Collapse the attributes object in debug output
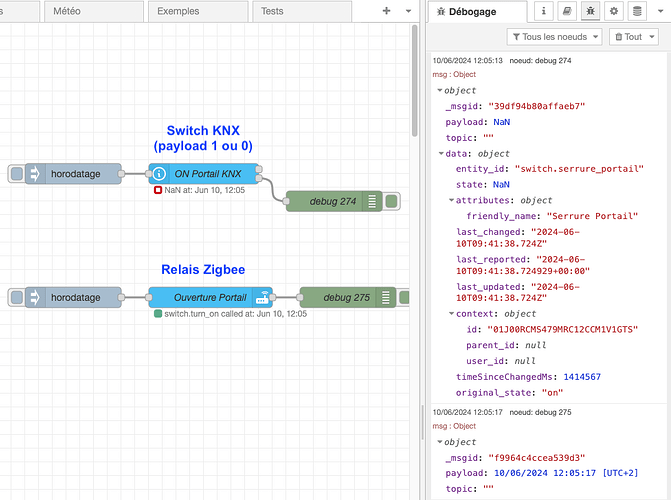Viewport: 671px width, 500px height. point(451,200)
